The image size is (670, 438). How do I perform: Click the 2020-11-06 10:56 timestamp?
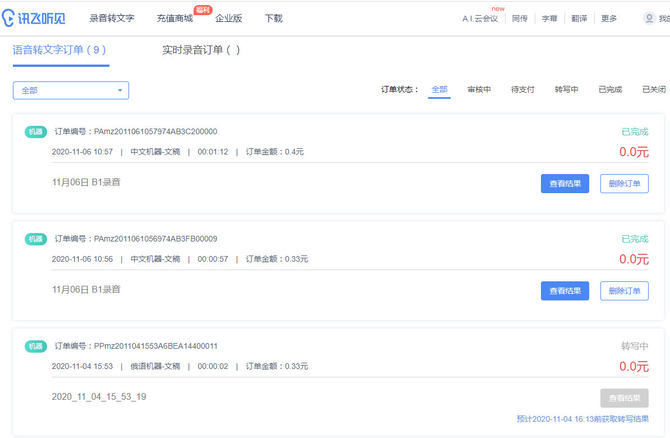(82, 259)
